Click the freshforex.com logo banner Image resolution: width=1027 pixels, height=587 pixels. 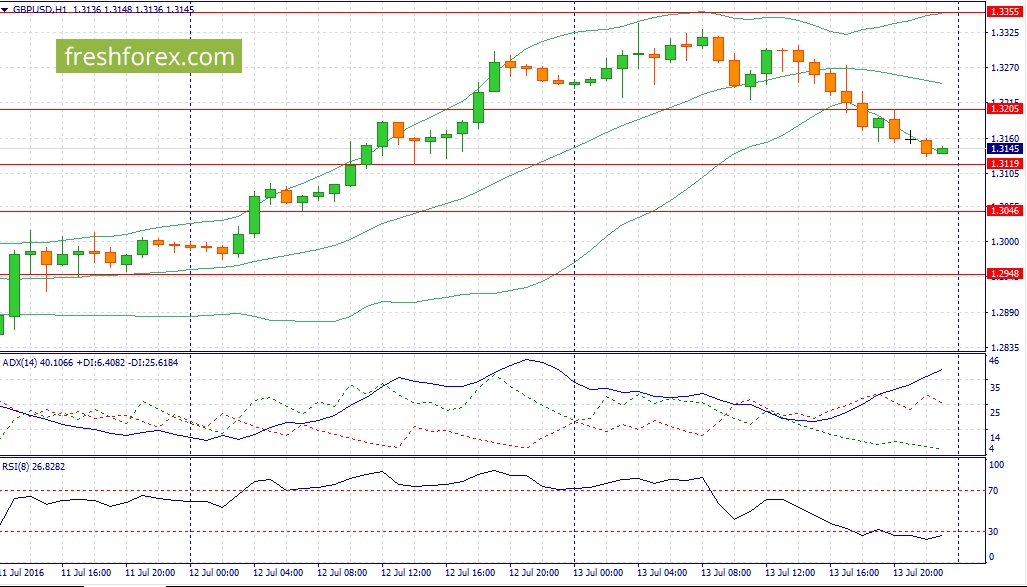coord(149,56)
